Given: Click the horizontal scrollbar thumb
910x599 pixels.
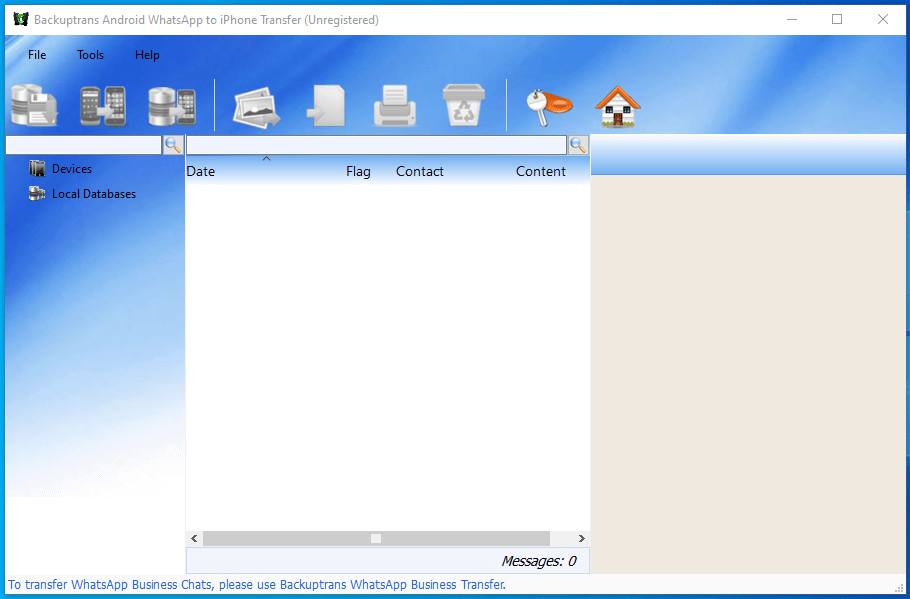Looking at the screenshot, I should click(x=376, y=539).
